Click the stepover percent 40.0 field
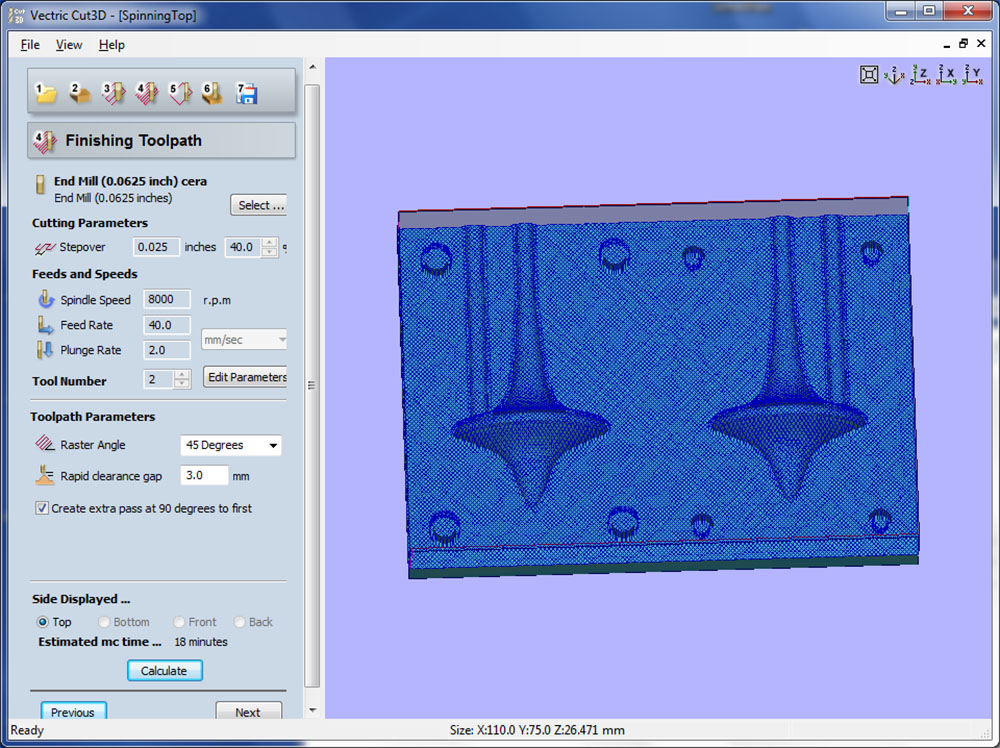 (x=243, y=247)
